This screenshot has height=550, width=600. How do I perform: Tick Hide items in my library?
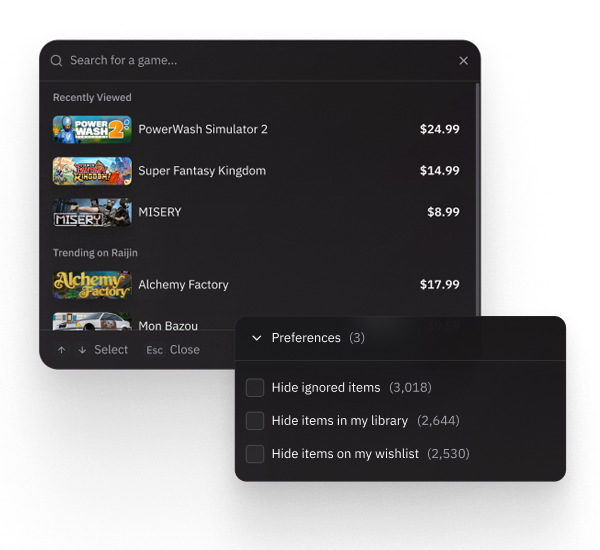(x=255, y=421)
